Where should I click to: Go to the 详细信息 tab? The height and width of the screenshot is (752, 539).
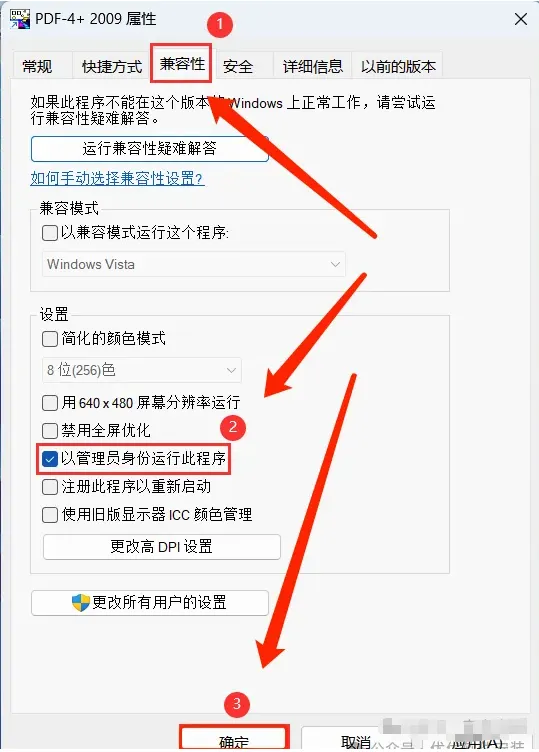tap(313, 66)
